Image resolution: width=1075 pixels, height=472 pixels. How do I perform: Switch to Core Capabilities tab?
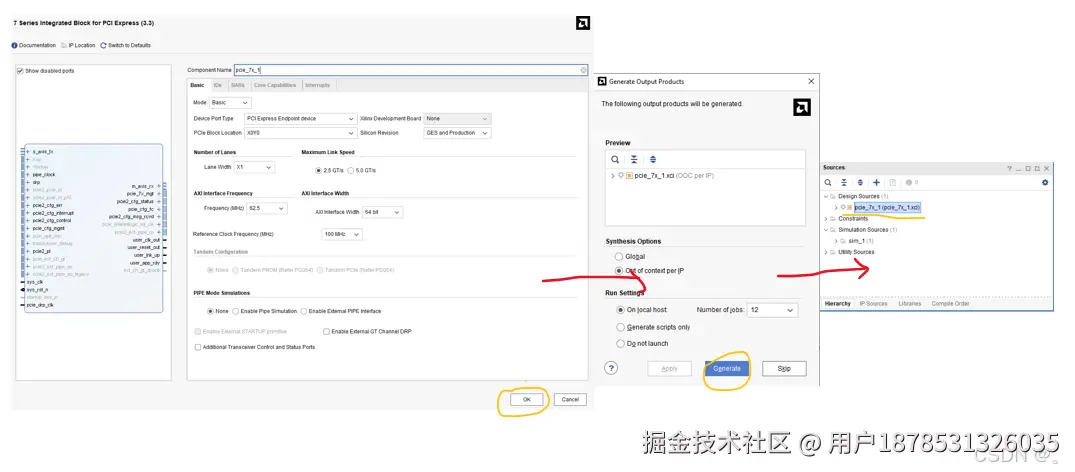(275, 85)
